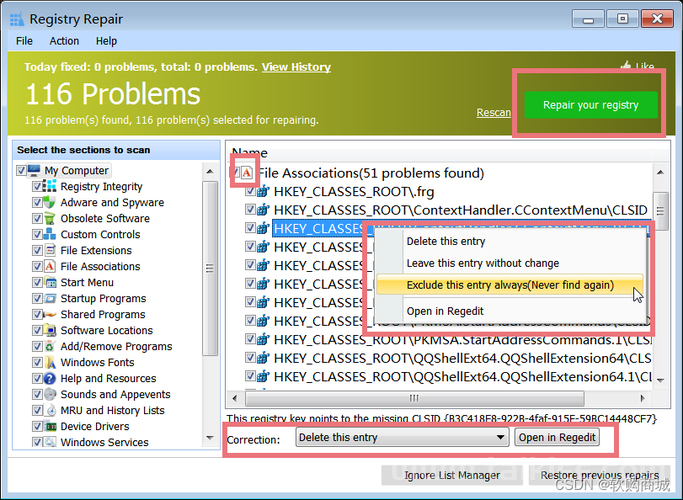Image resolution: width=683 pixels, height=500 pixels.
Task: Click Open in Regedit button beside Correction
Action: pyautogui.click(x=557, y=437)
